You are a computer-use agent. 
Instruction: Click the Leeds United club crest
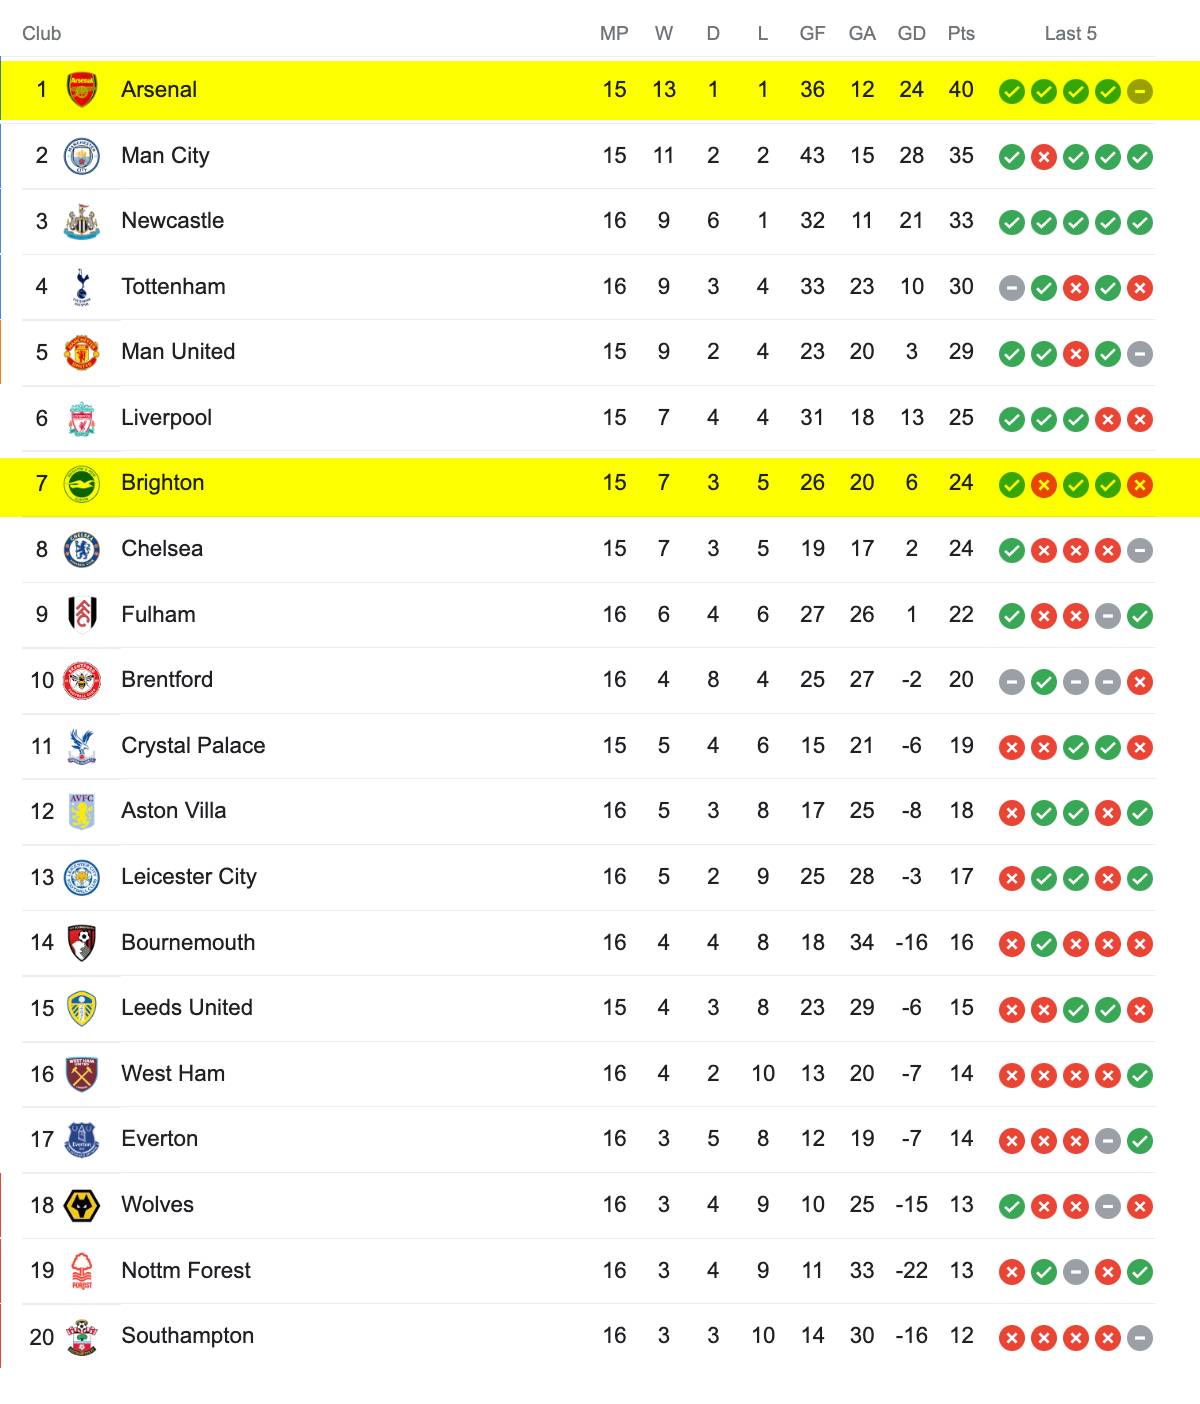pyautogui.click(x=82, y=1008)
